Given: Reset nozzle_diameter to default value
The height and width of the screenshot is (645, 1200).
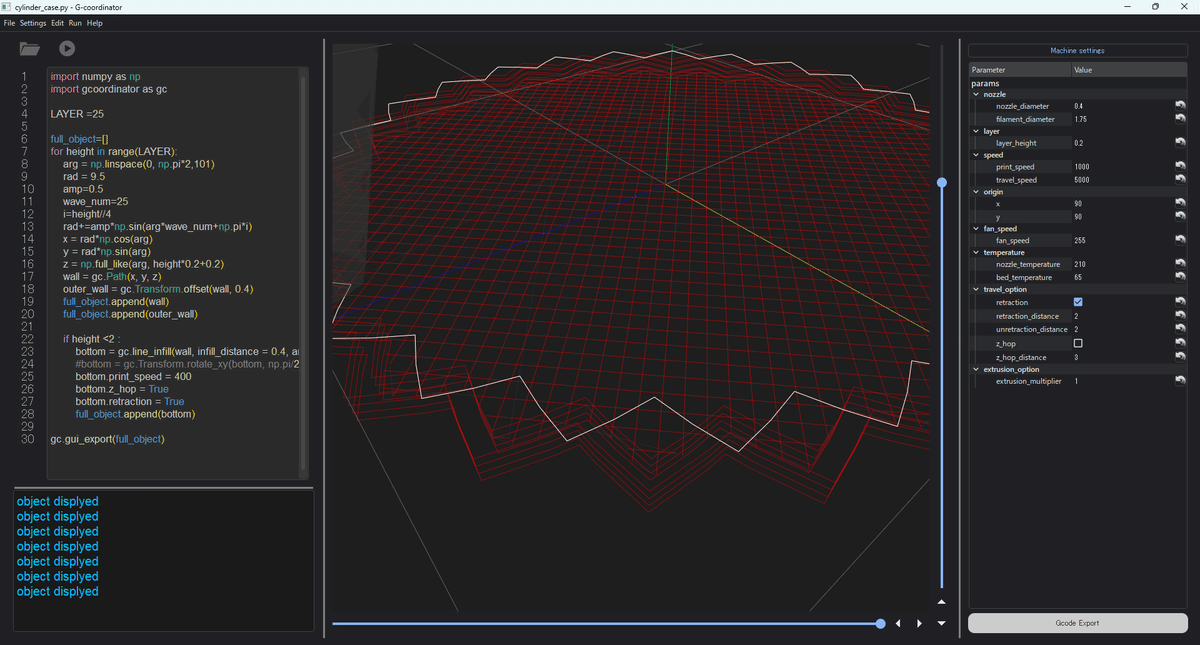Looking at the screenshot, I should click(1180, 105).
